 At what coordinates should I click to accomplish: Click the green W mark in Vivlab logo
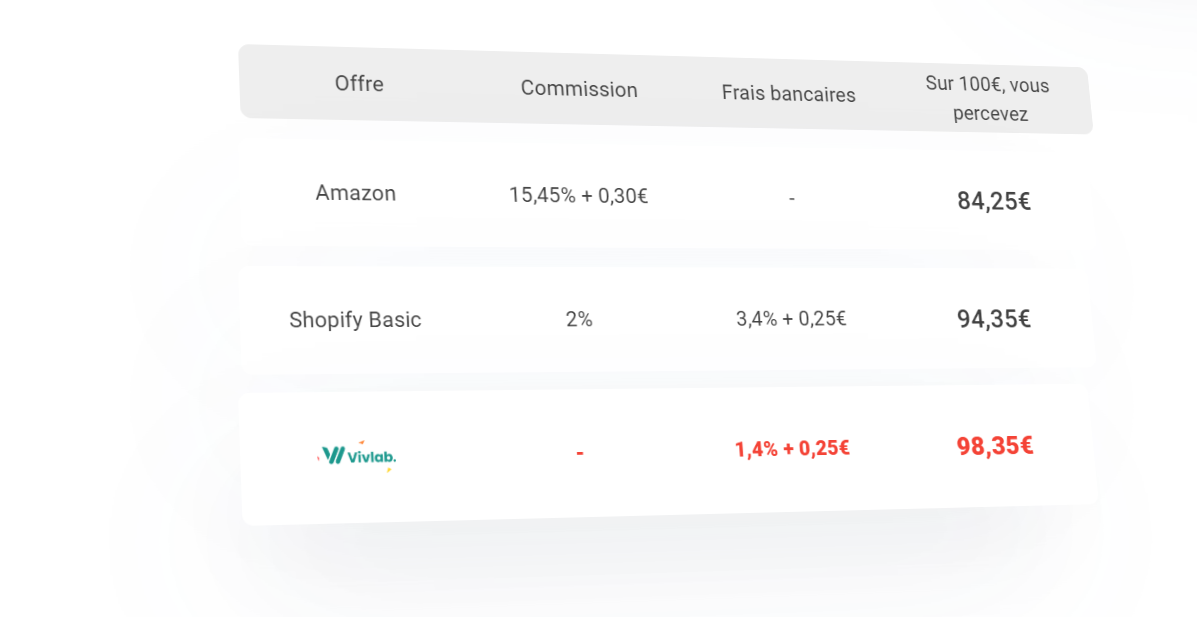[334, 456]
